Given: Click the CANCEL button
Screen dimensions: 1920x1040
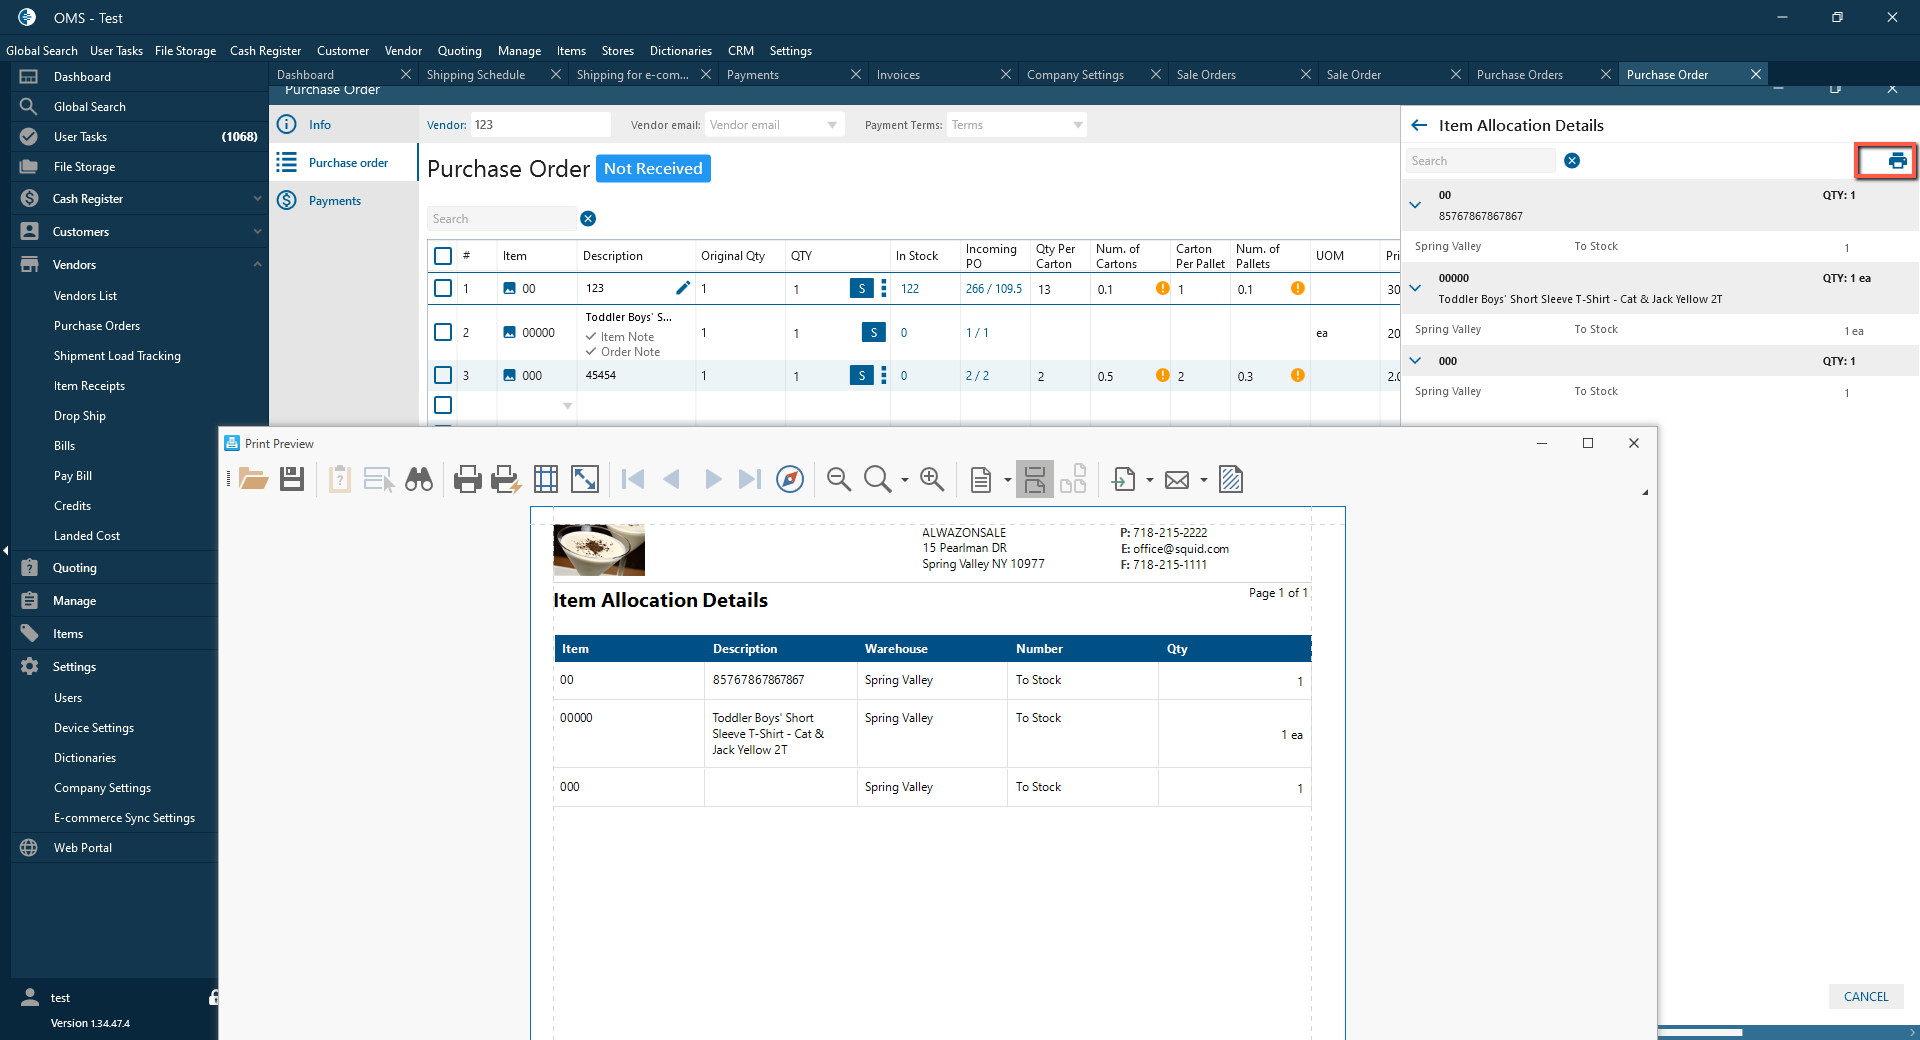Looking at the screenshot, I should (1865, 996).
